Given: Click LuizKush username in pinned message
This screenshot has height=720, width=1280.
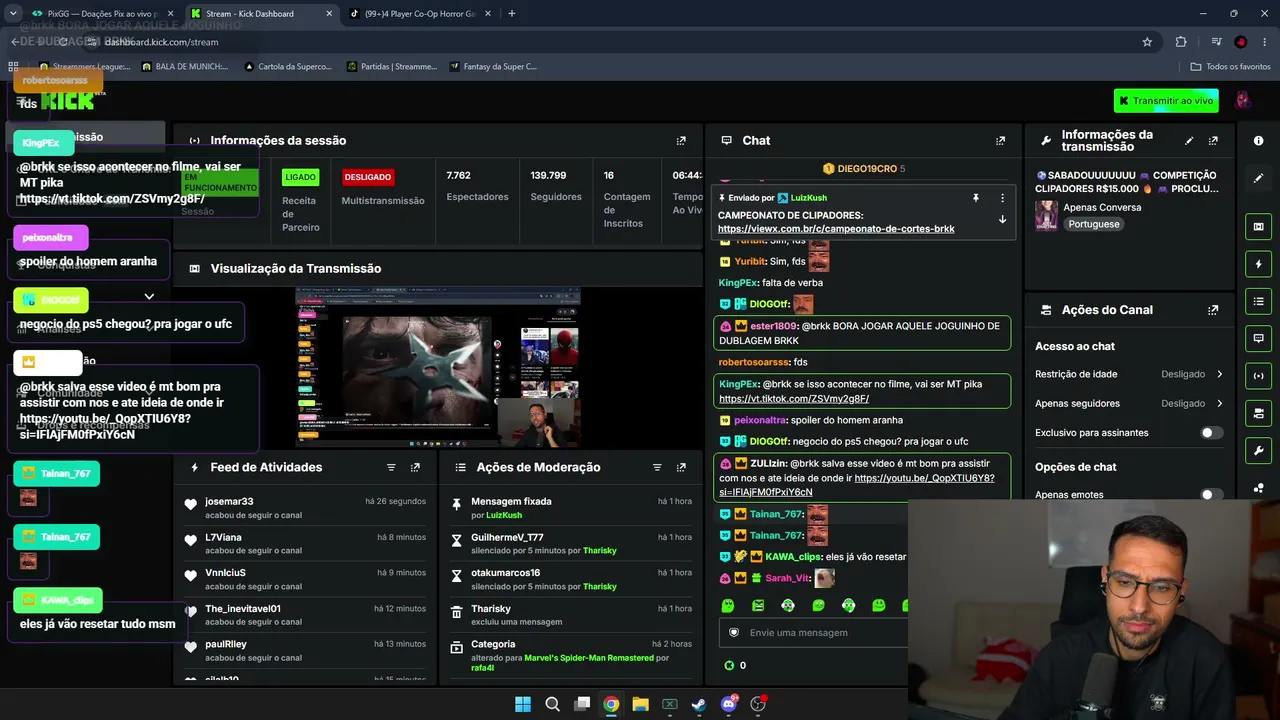Looking at the screenshot, I should click(809, 198).
